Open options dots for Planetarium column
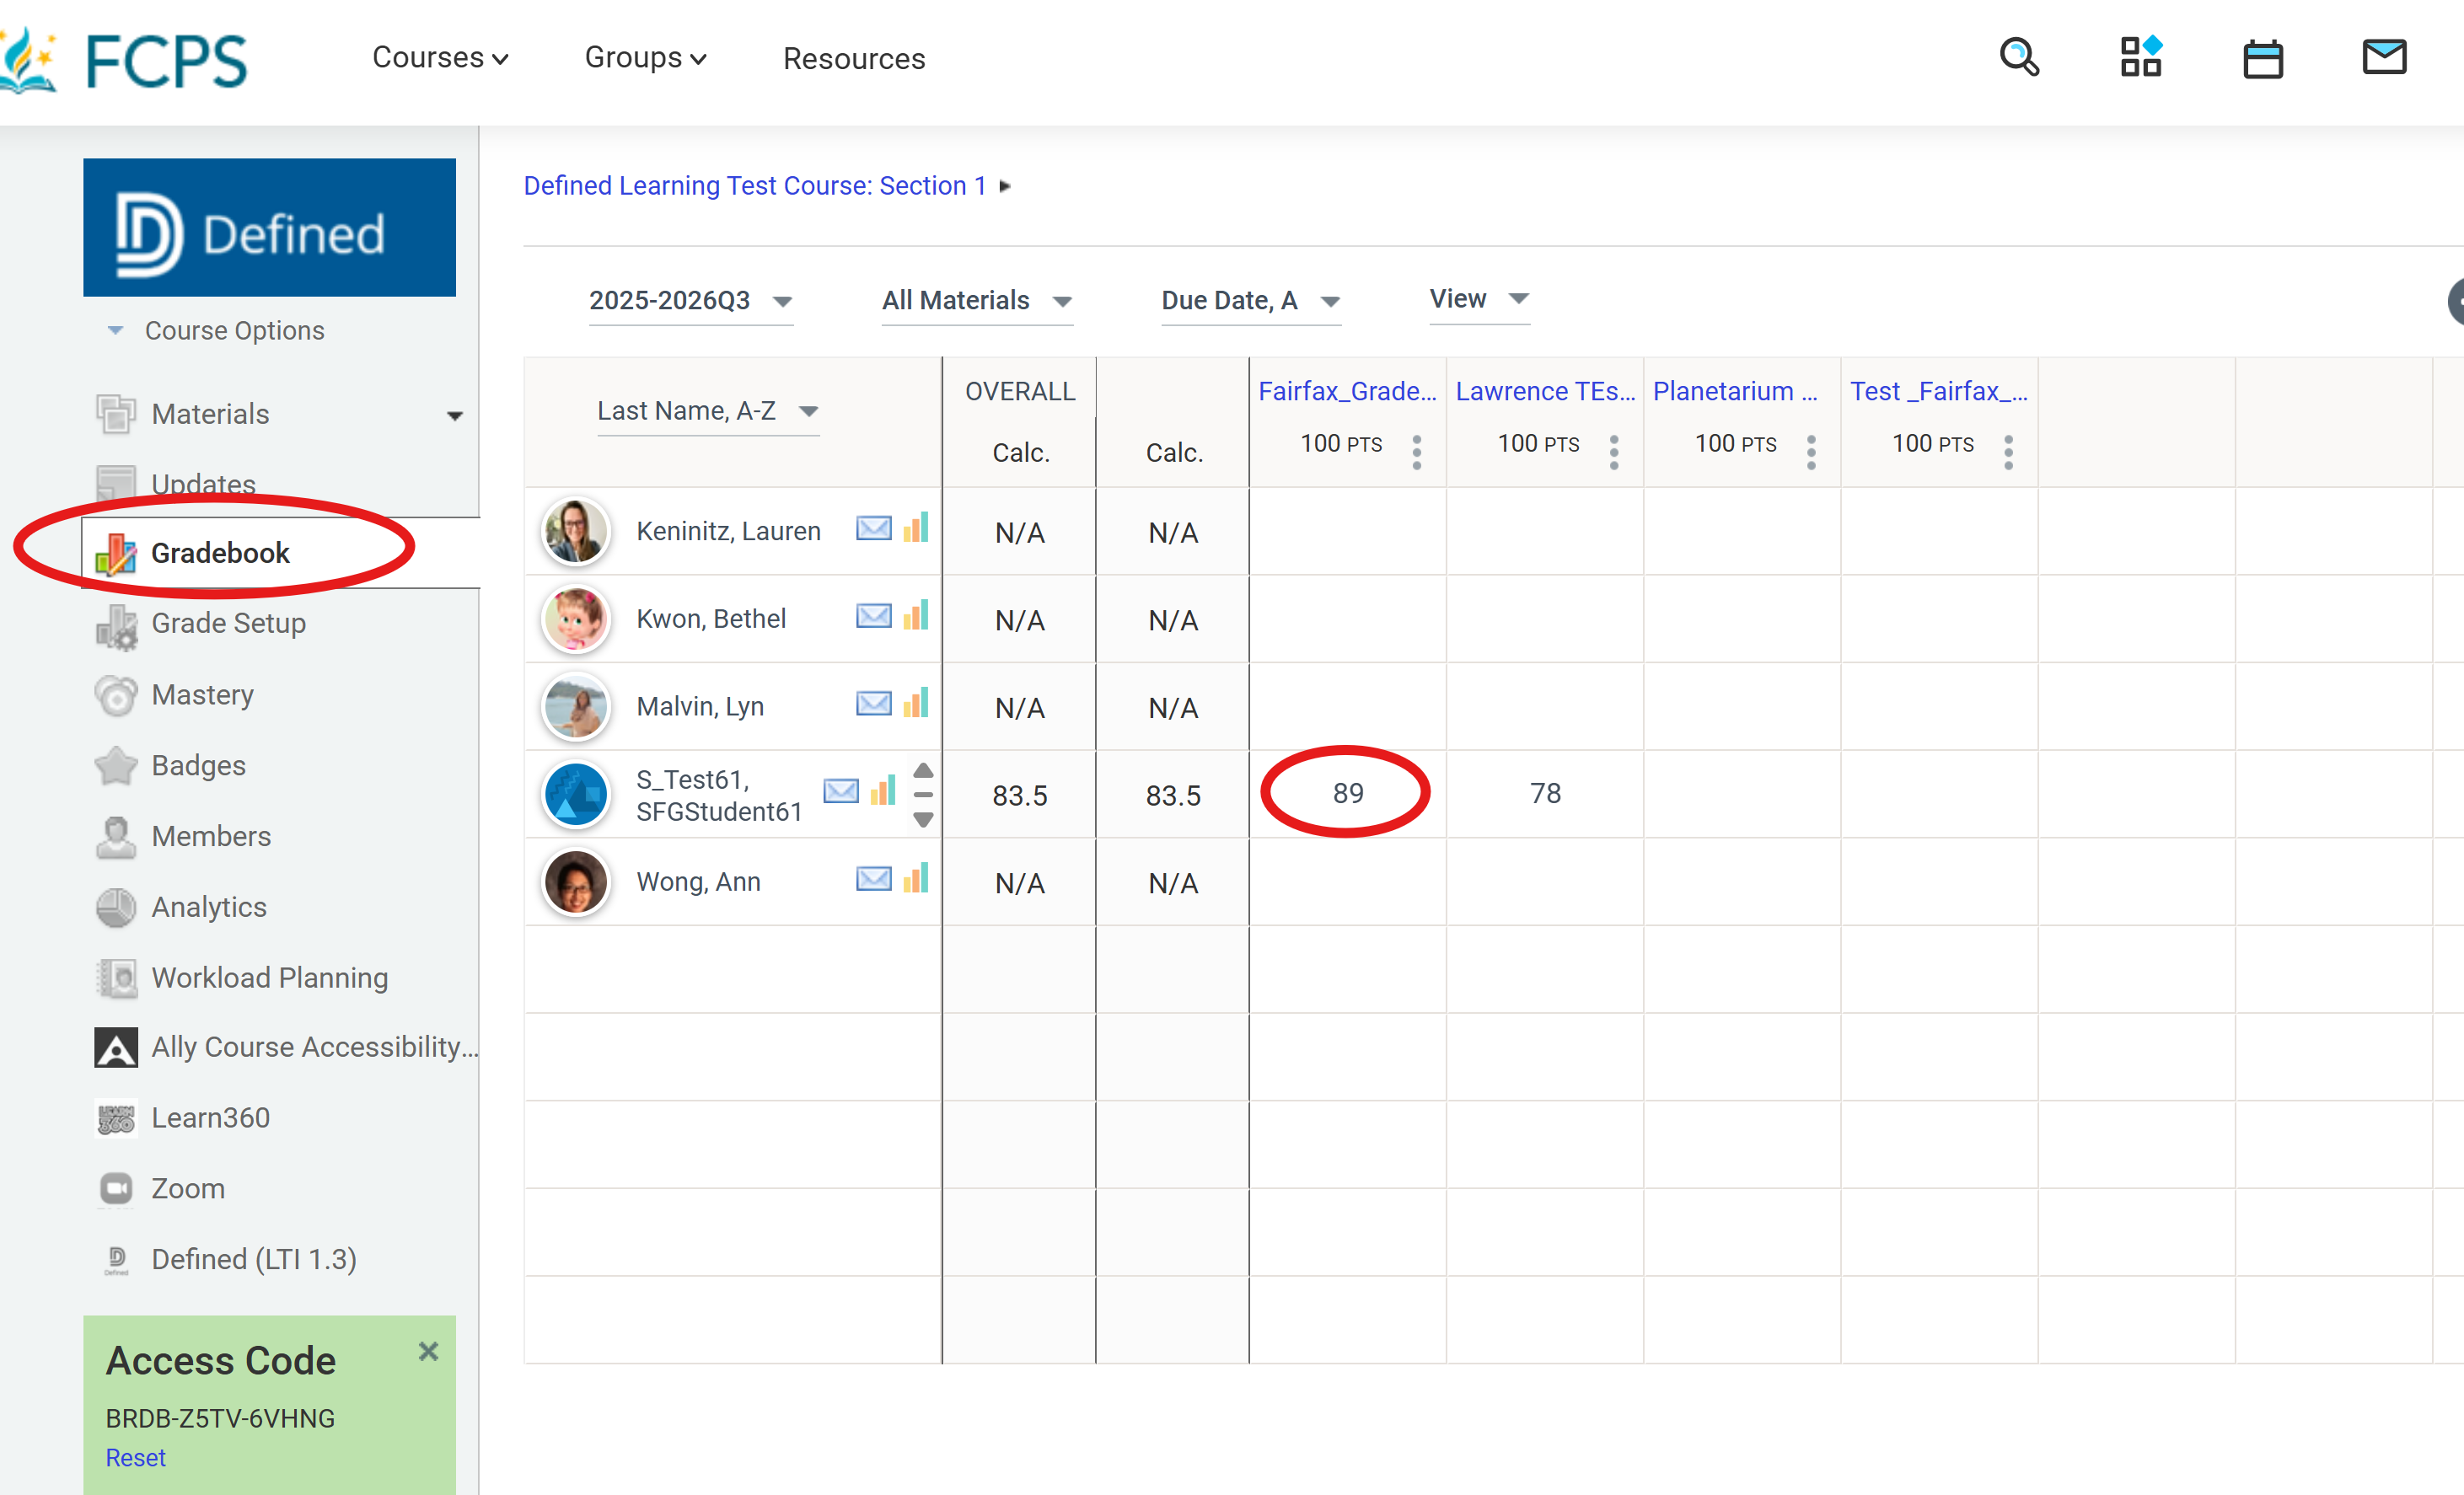Screen dimensions: 2464x1495 point(1810,452)
